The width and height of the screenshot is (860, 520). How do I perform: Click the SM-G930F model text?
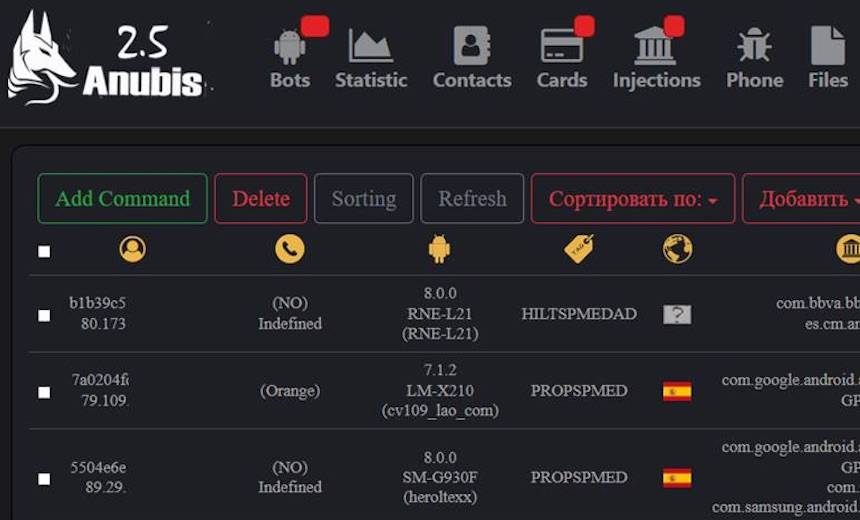click(440, 477)
